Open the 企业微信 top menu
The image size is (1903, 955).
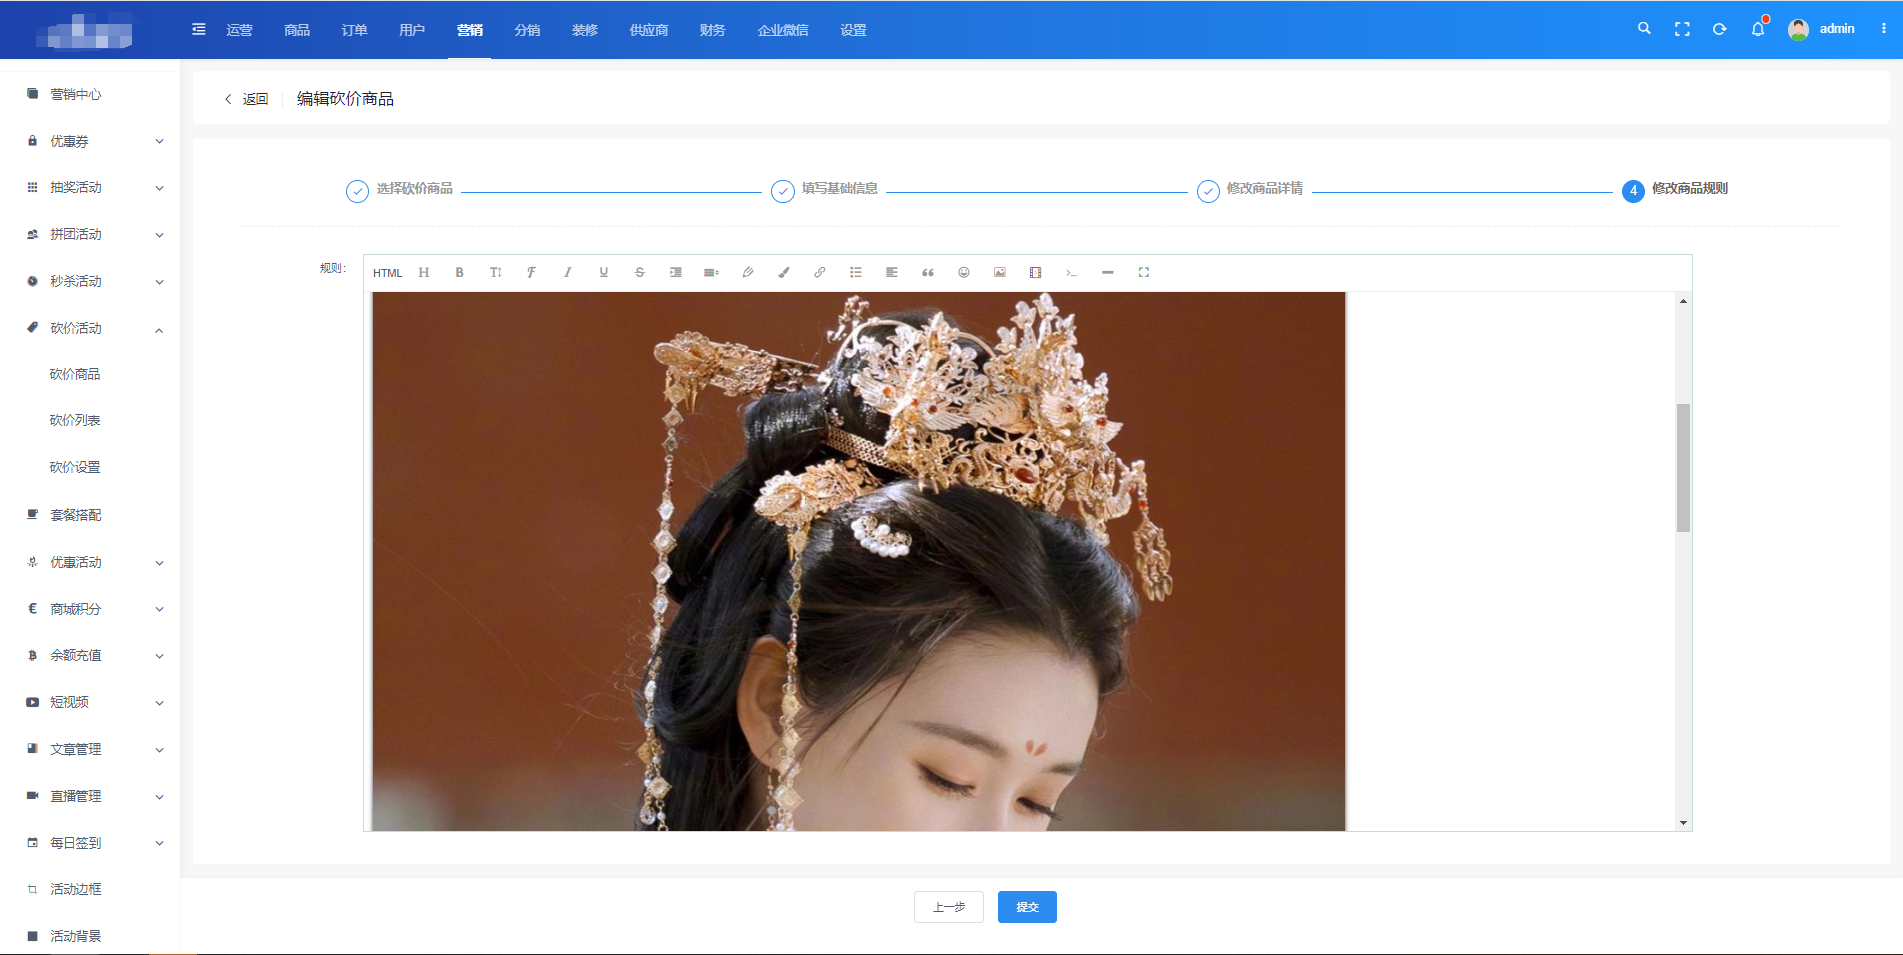click(x=783, y=30)
